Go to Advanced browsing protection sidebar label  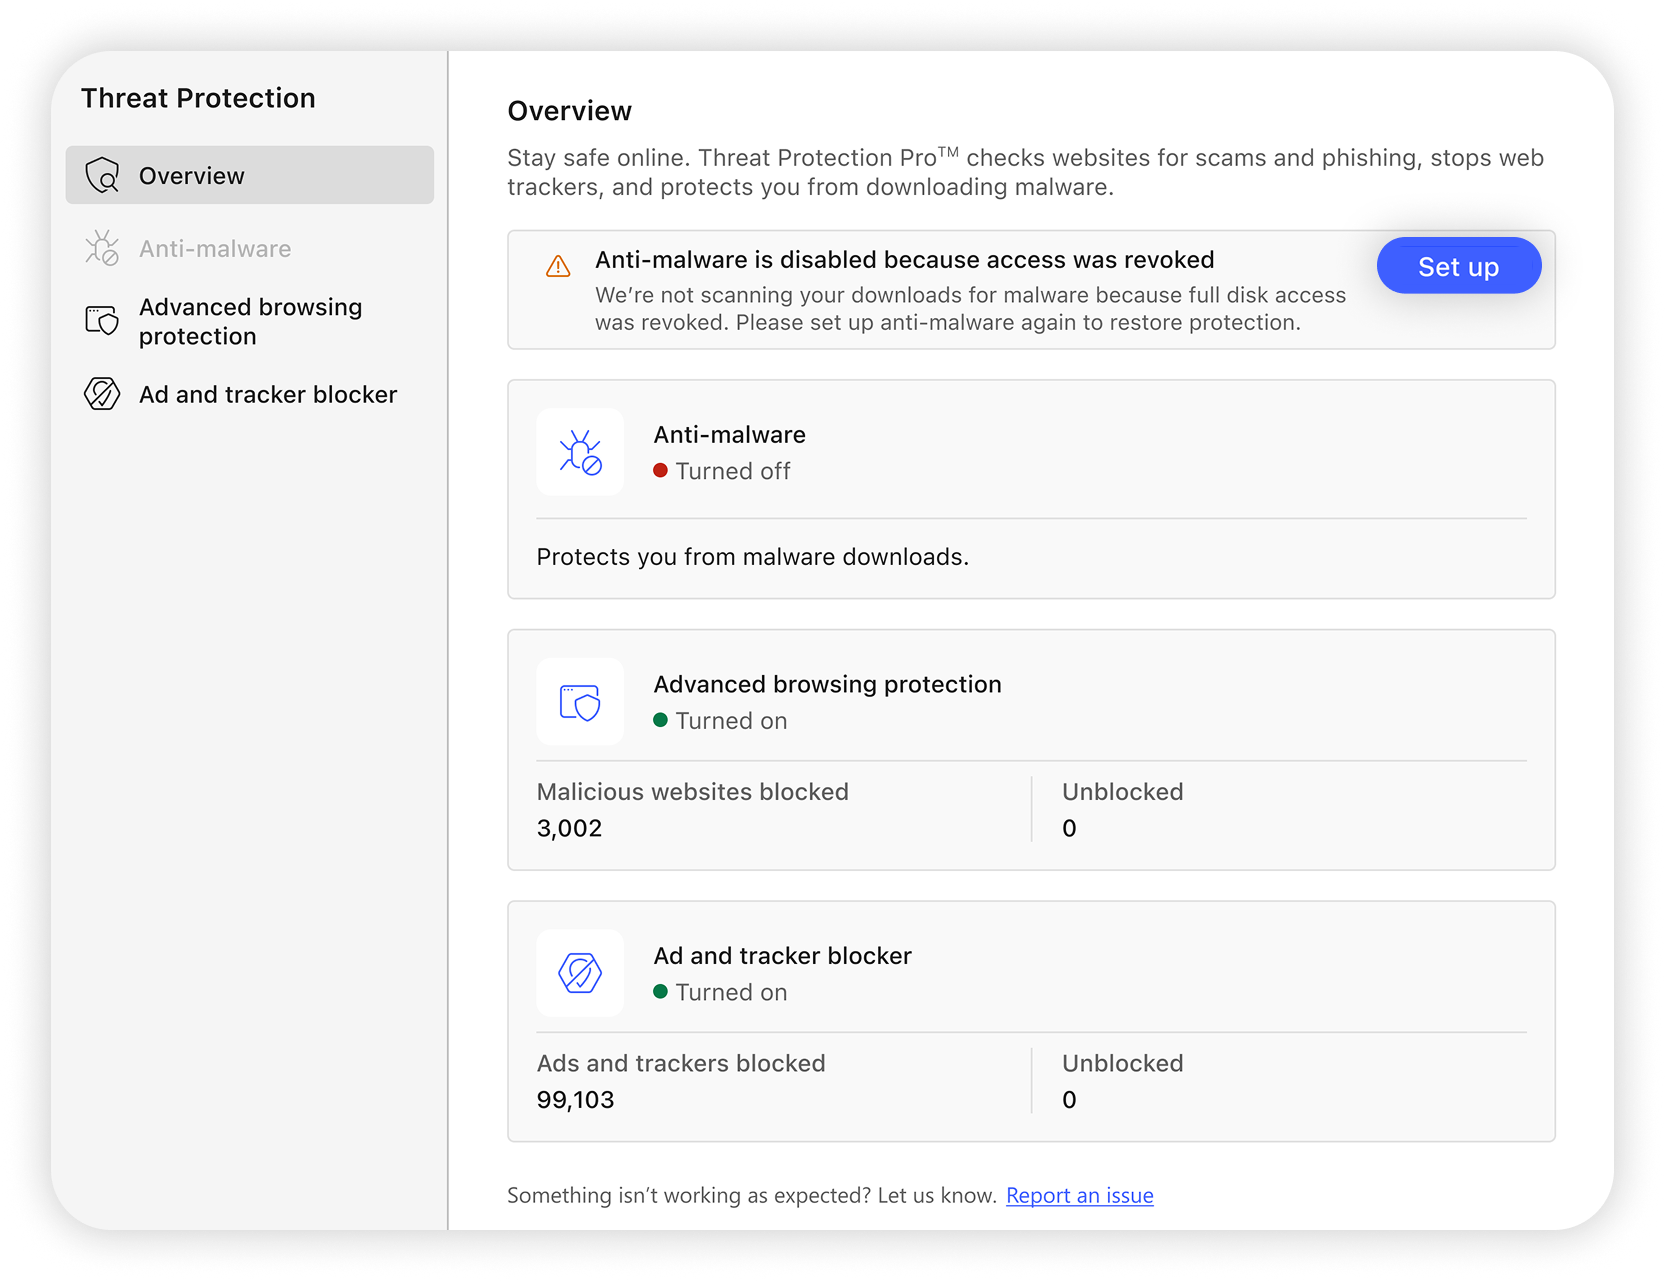tap(250, 321)
